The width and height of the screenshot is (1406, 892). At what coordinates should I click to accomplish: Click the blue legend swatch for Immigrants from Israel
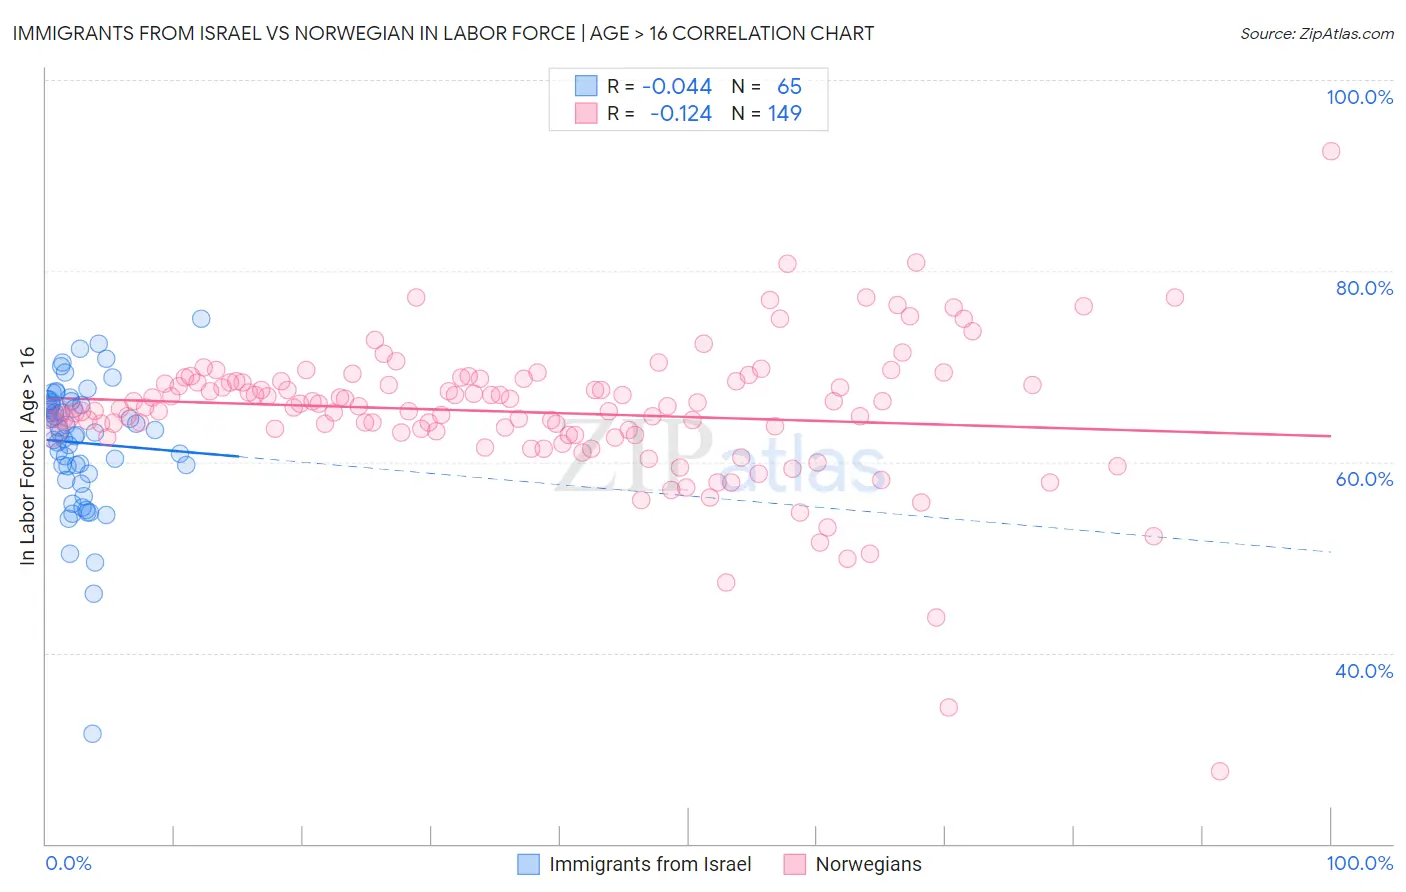(x=528, y=864)
